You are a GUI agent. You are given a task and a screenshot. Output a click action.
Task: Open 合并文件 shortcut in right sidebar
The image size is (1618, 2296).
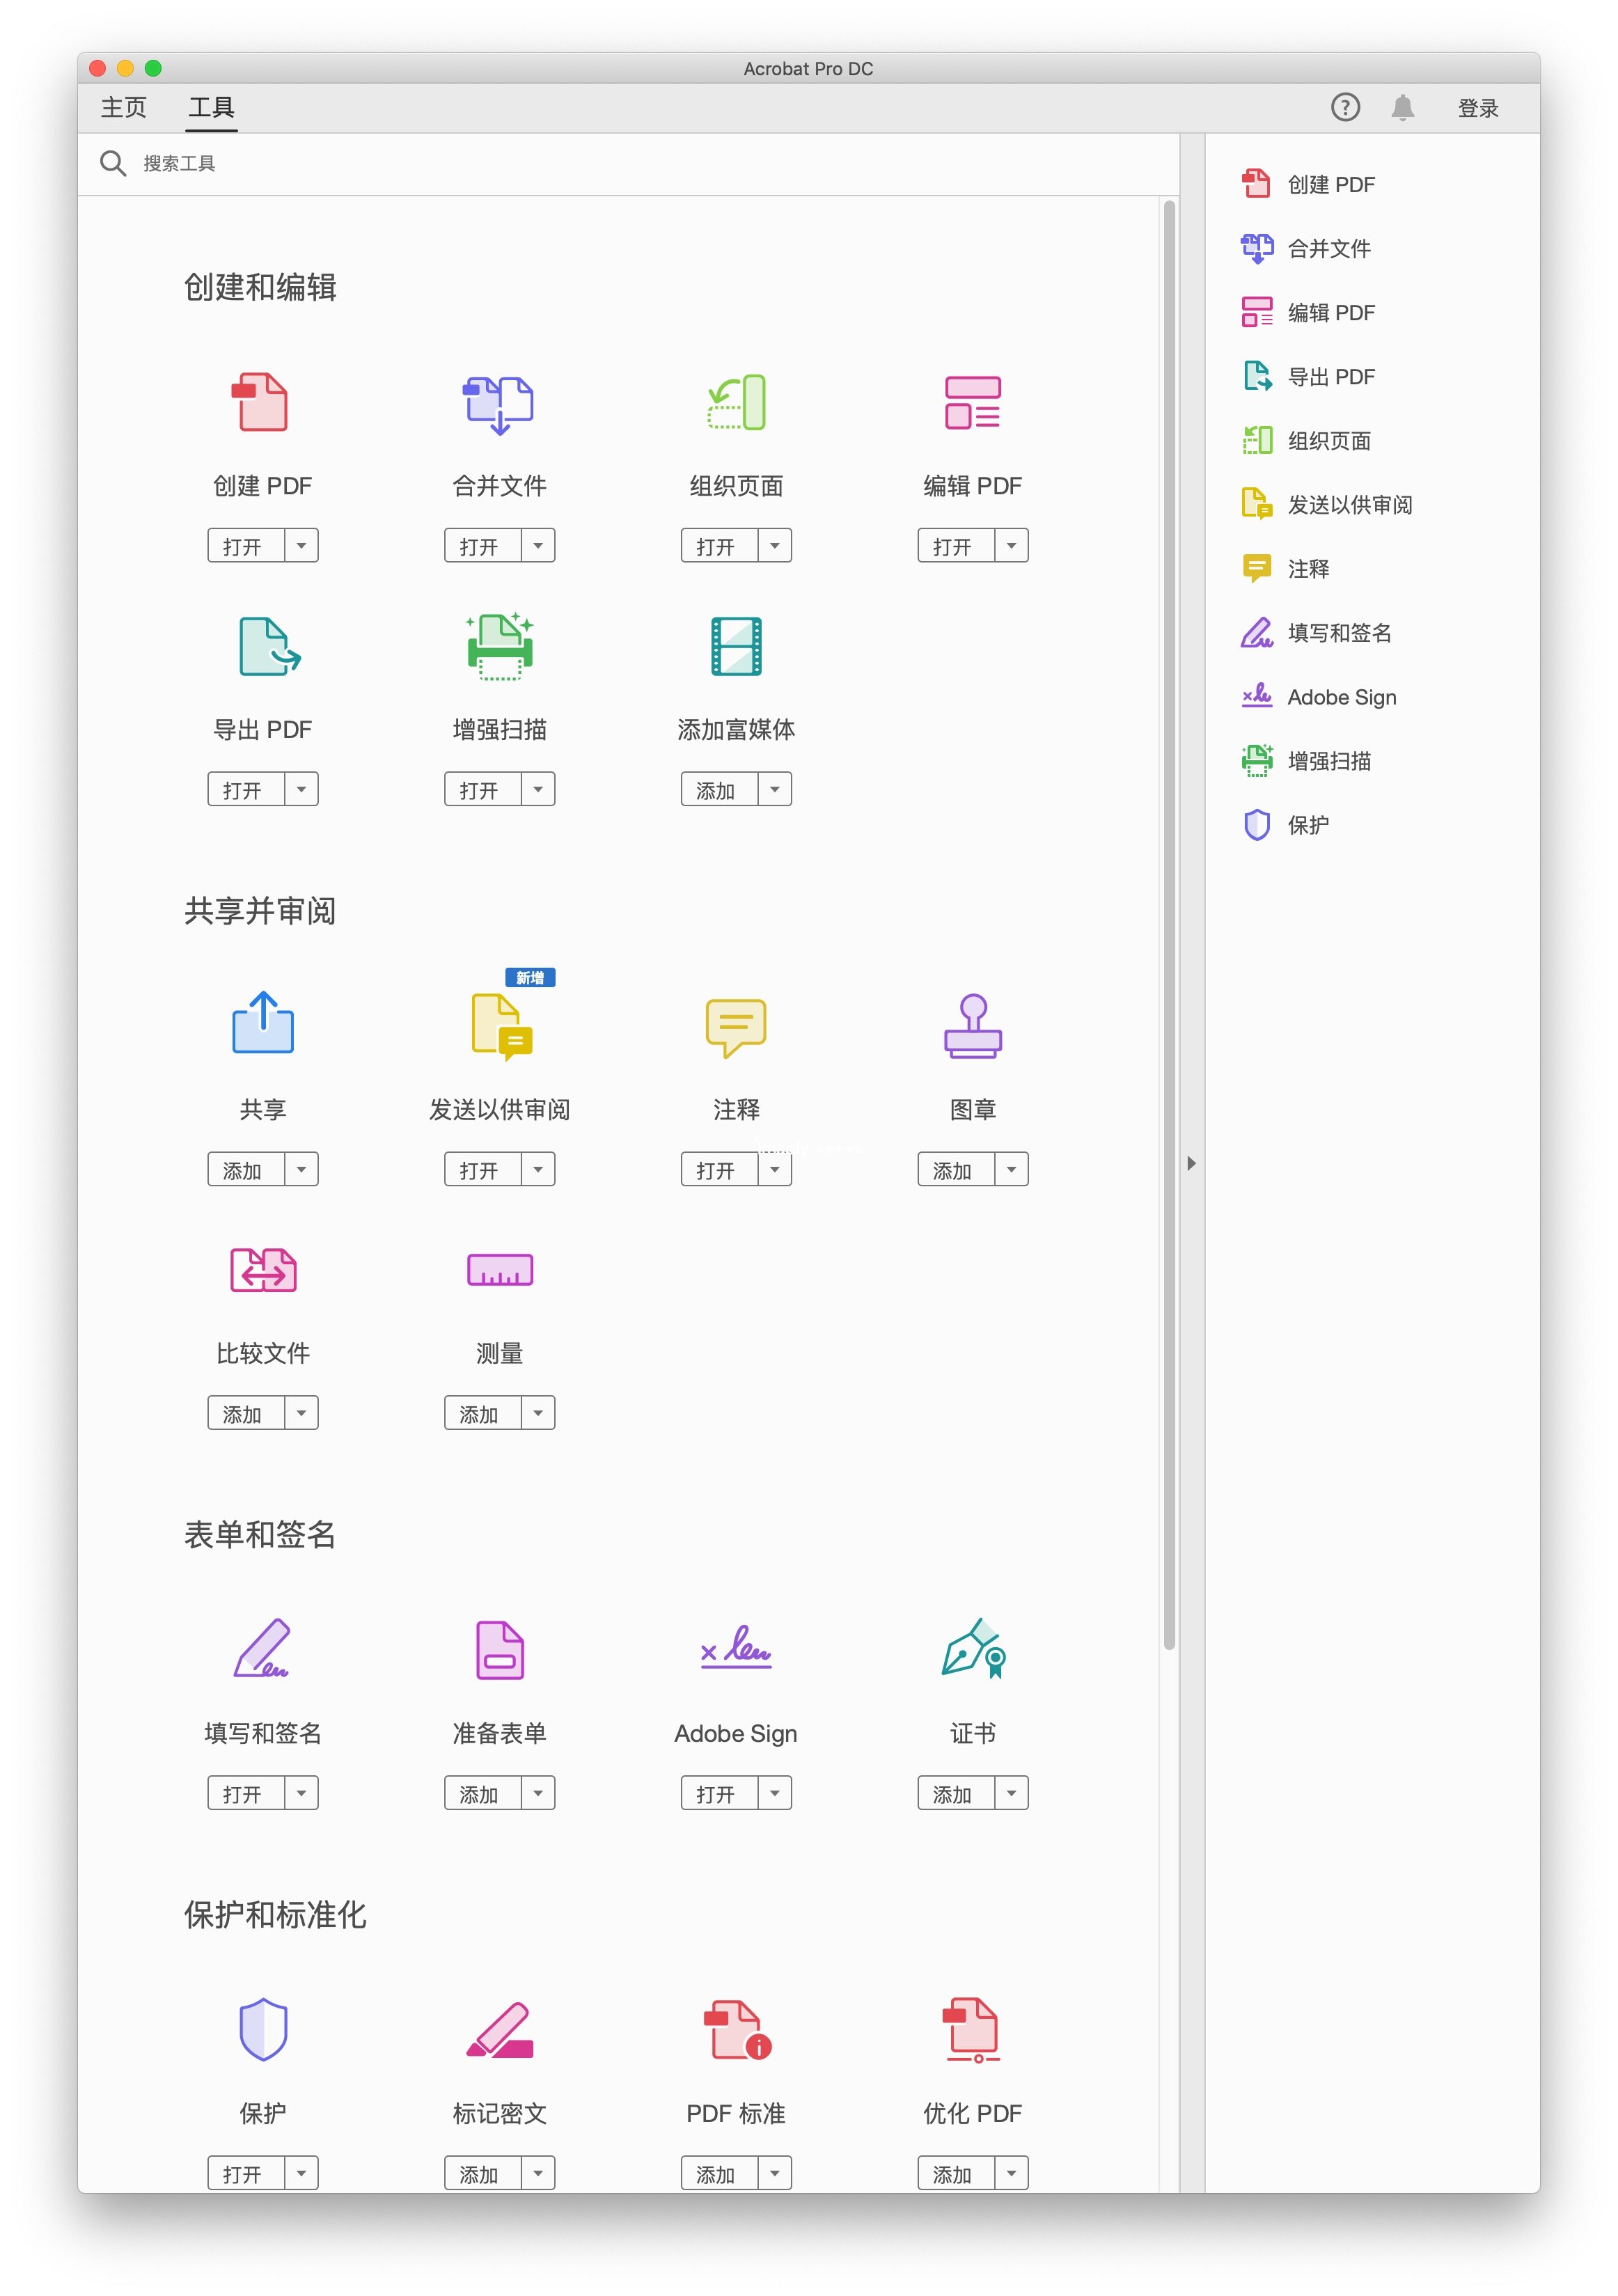pyautogui.click(x=1306, y=248)
